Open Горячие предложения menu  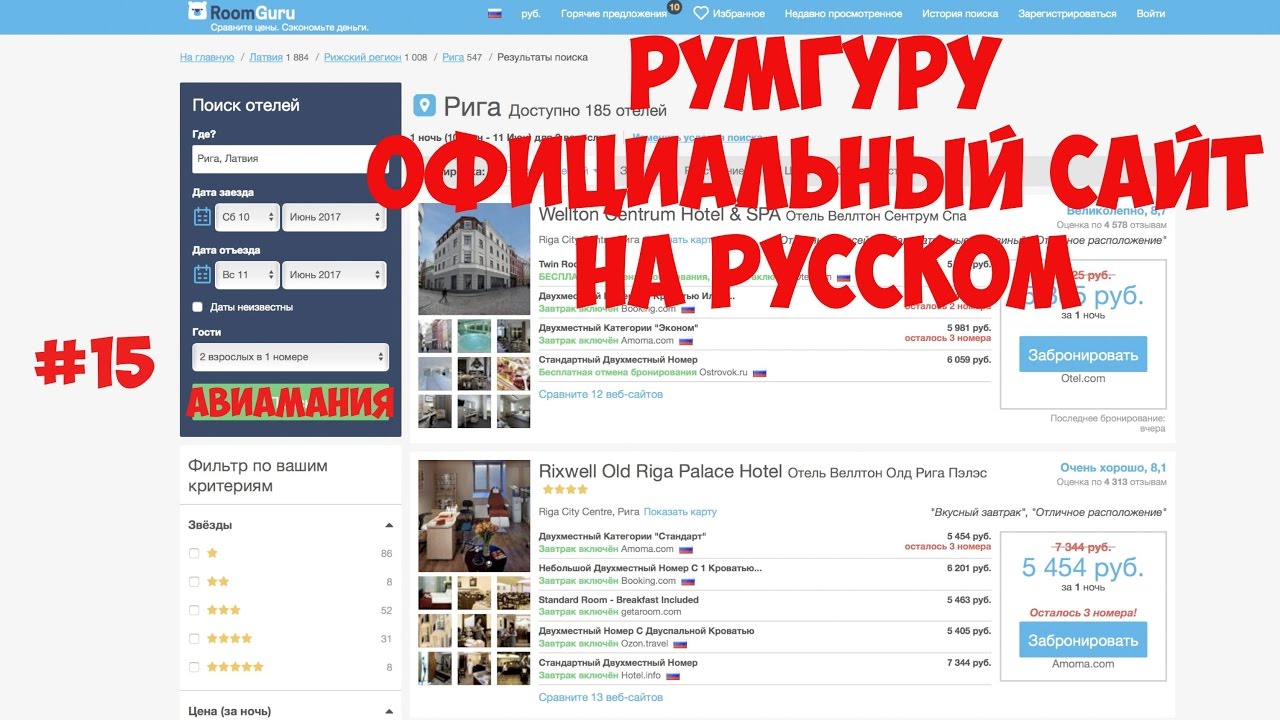coord(614,14)
